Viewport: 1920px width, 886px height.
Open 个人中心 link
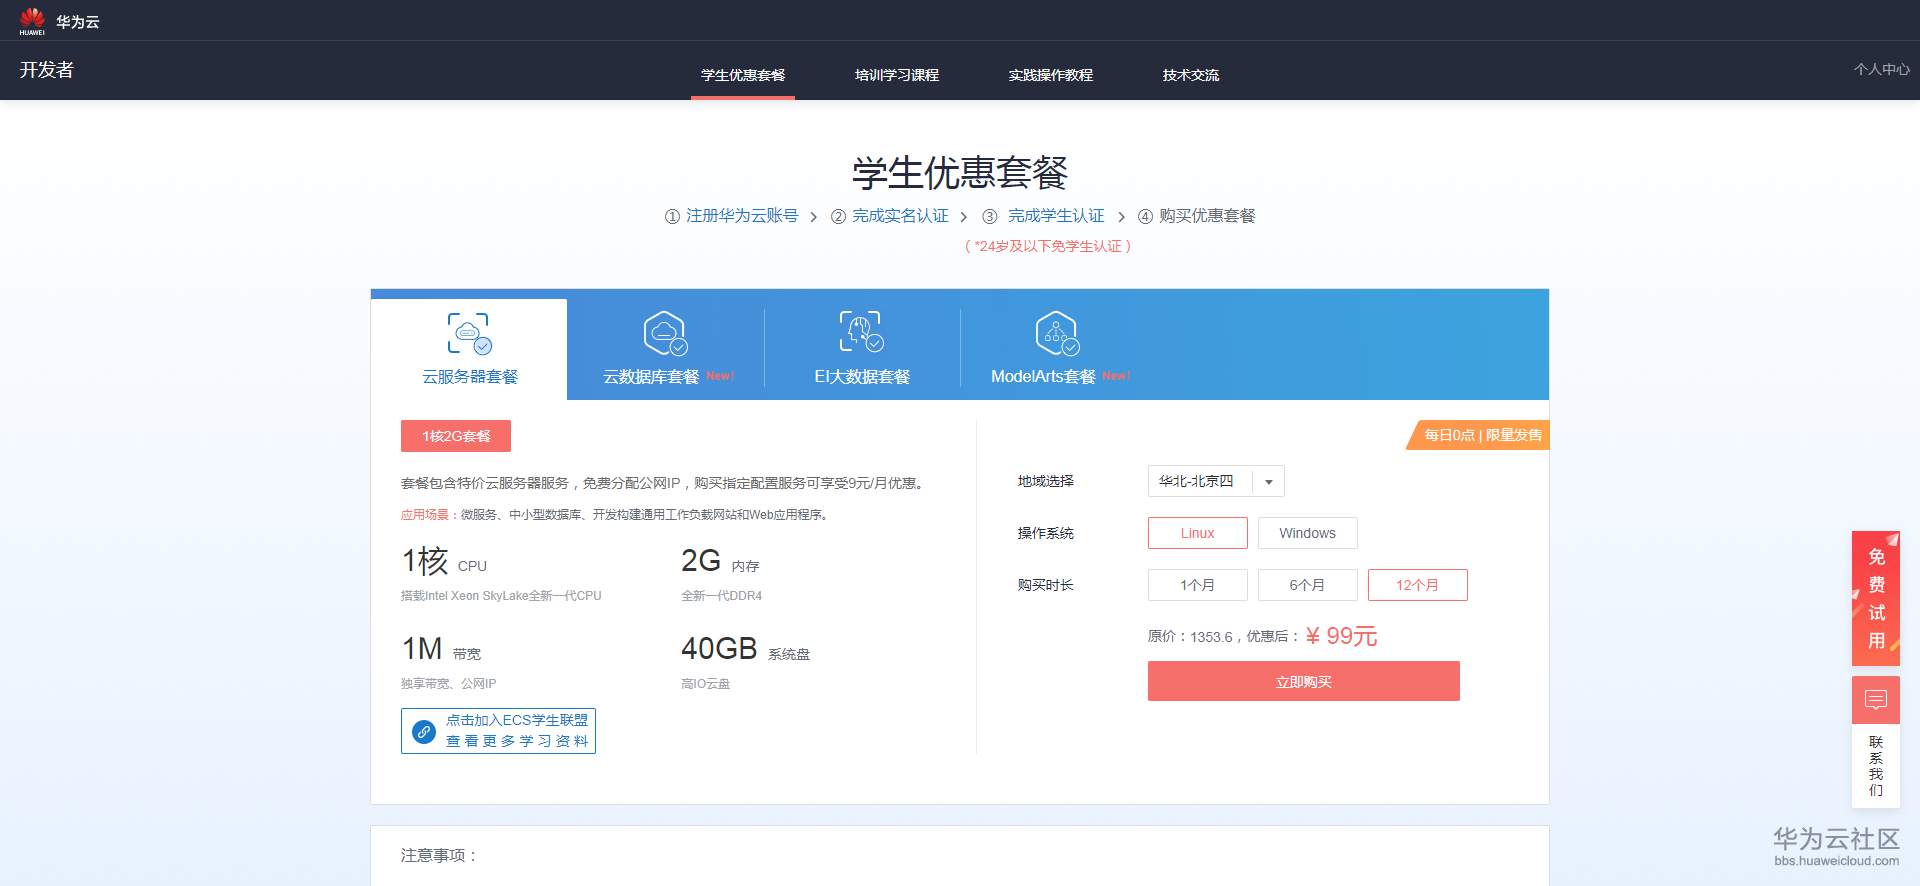pyautogui.click(x=1882, y=69)
